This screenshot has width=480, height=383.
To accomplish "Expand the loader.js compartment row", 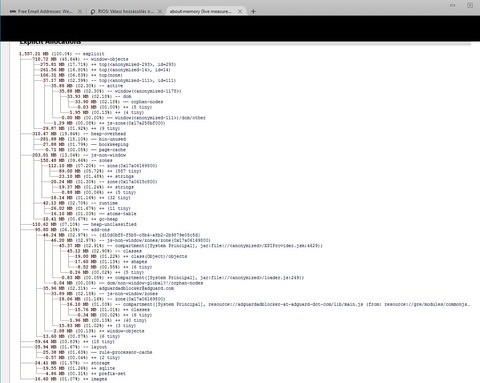I will click(183, 278).
